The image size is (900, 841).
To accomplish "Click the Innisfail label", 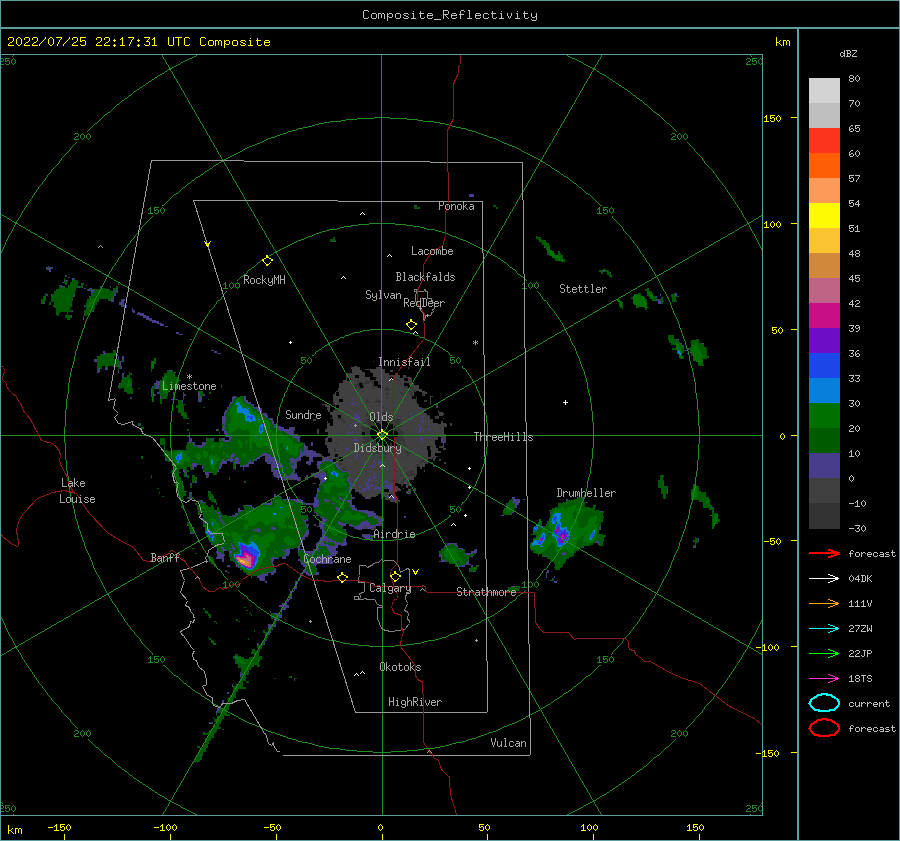I will (404, 362).
